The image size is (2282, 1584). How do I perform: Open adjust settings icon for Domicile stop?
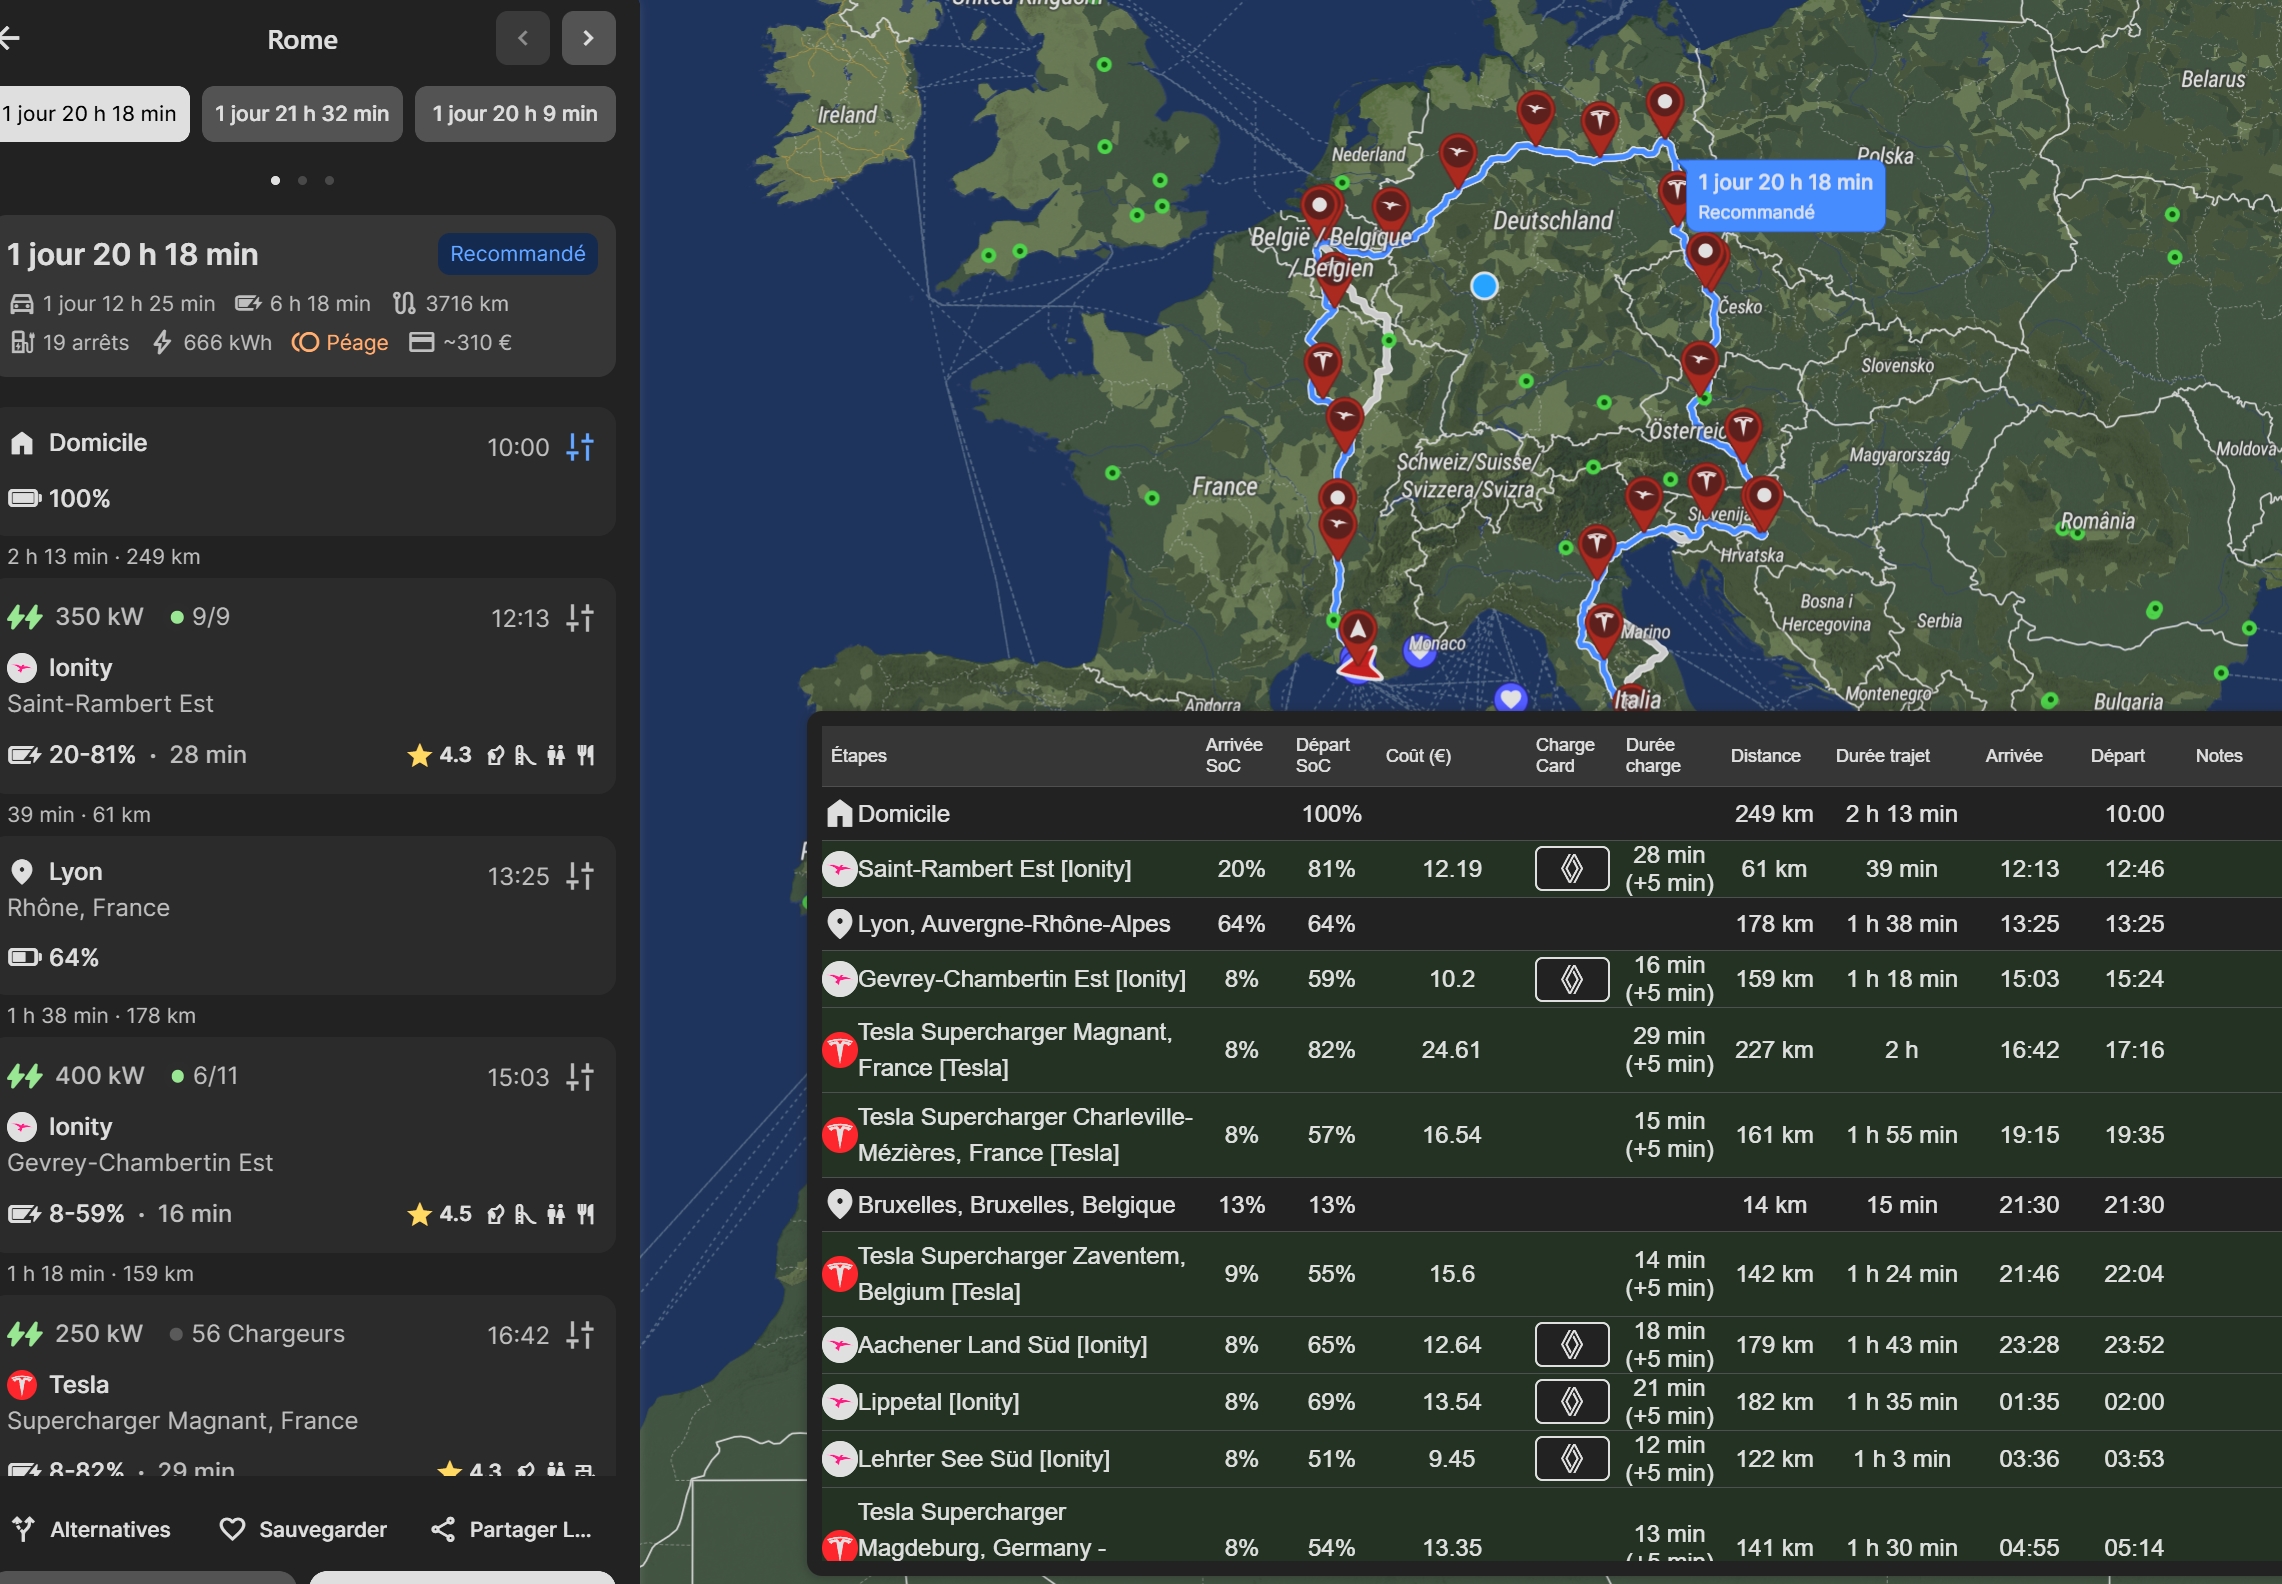580,447
